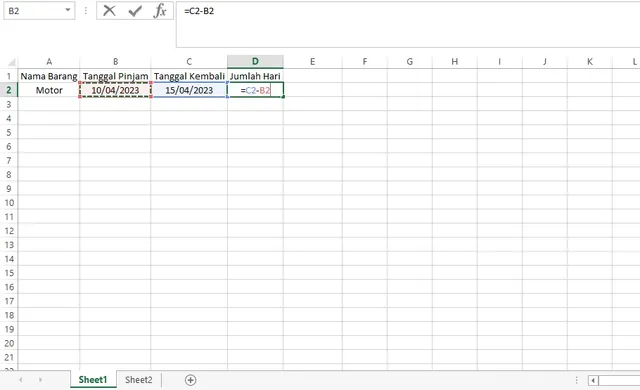
Task: Switch to Sheet2 tab
Action: pyautogui.click(x=138, y=380)
